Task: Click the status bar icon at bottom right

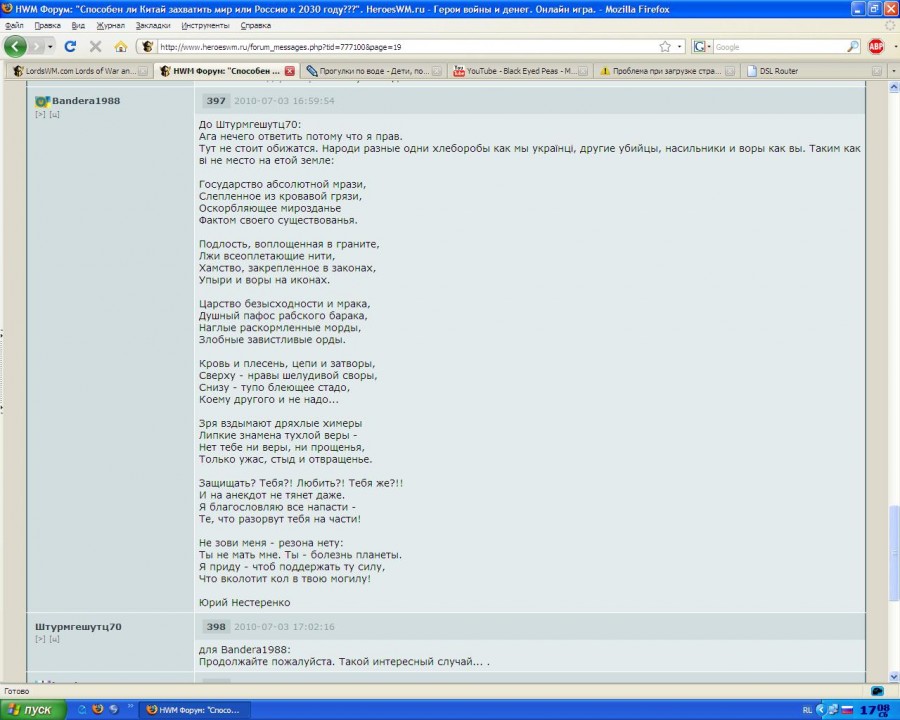Action: 877,691
